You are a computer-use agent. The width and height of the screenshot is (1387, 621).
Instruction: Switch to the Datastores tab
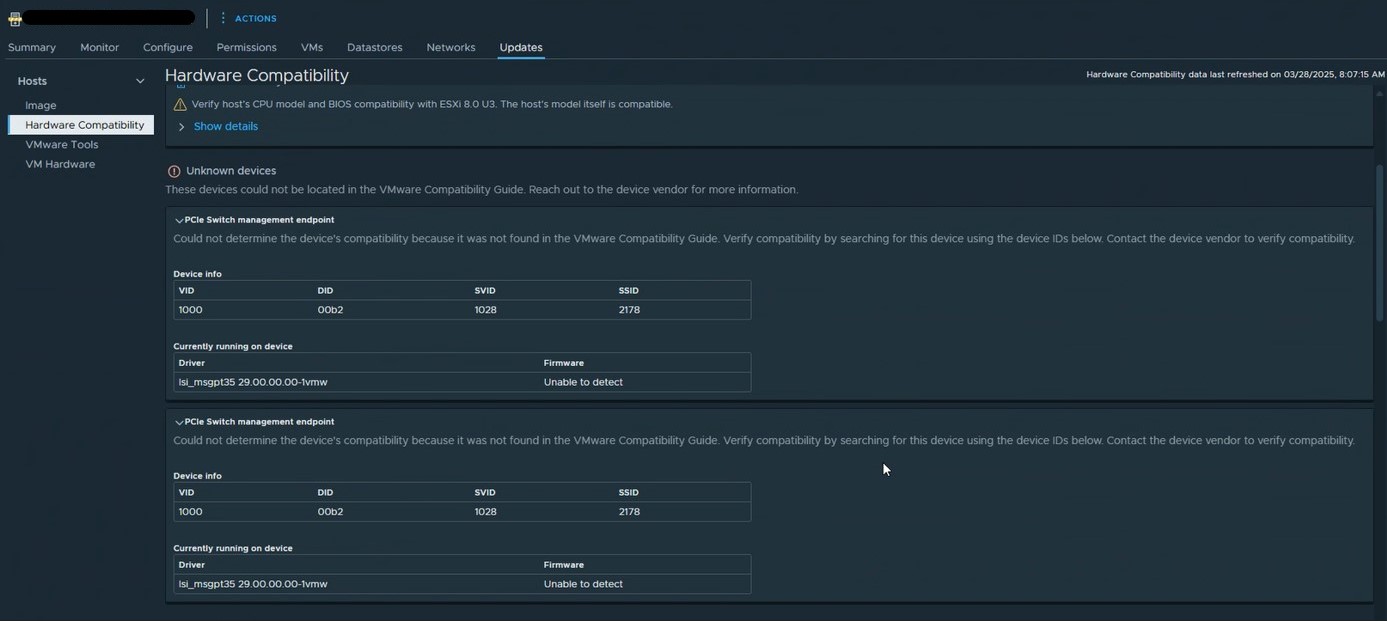[x=375, y=45]
